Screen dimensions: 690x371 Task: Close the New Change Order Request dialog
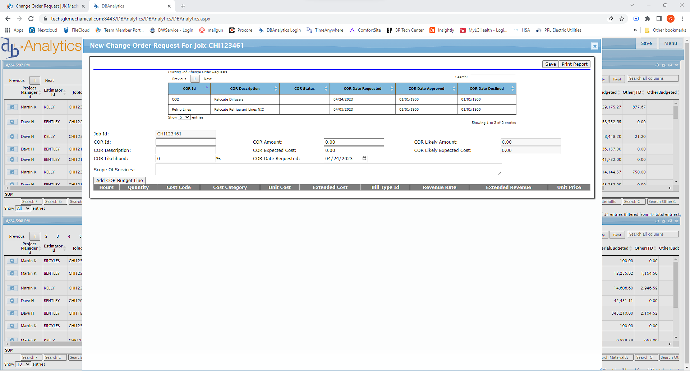coord(594,46)
